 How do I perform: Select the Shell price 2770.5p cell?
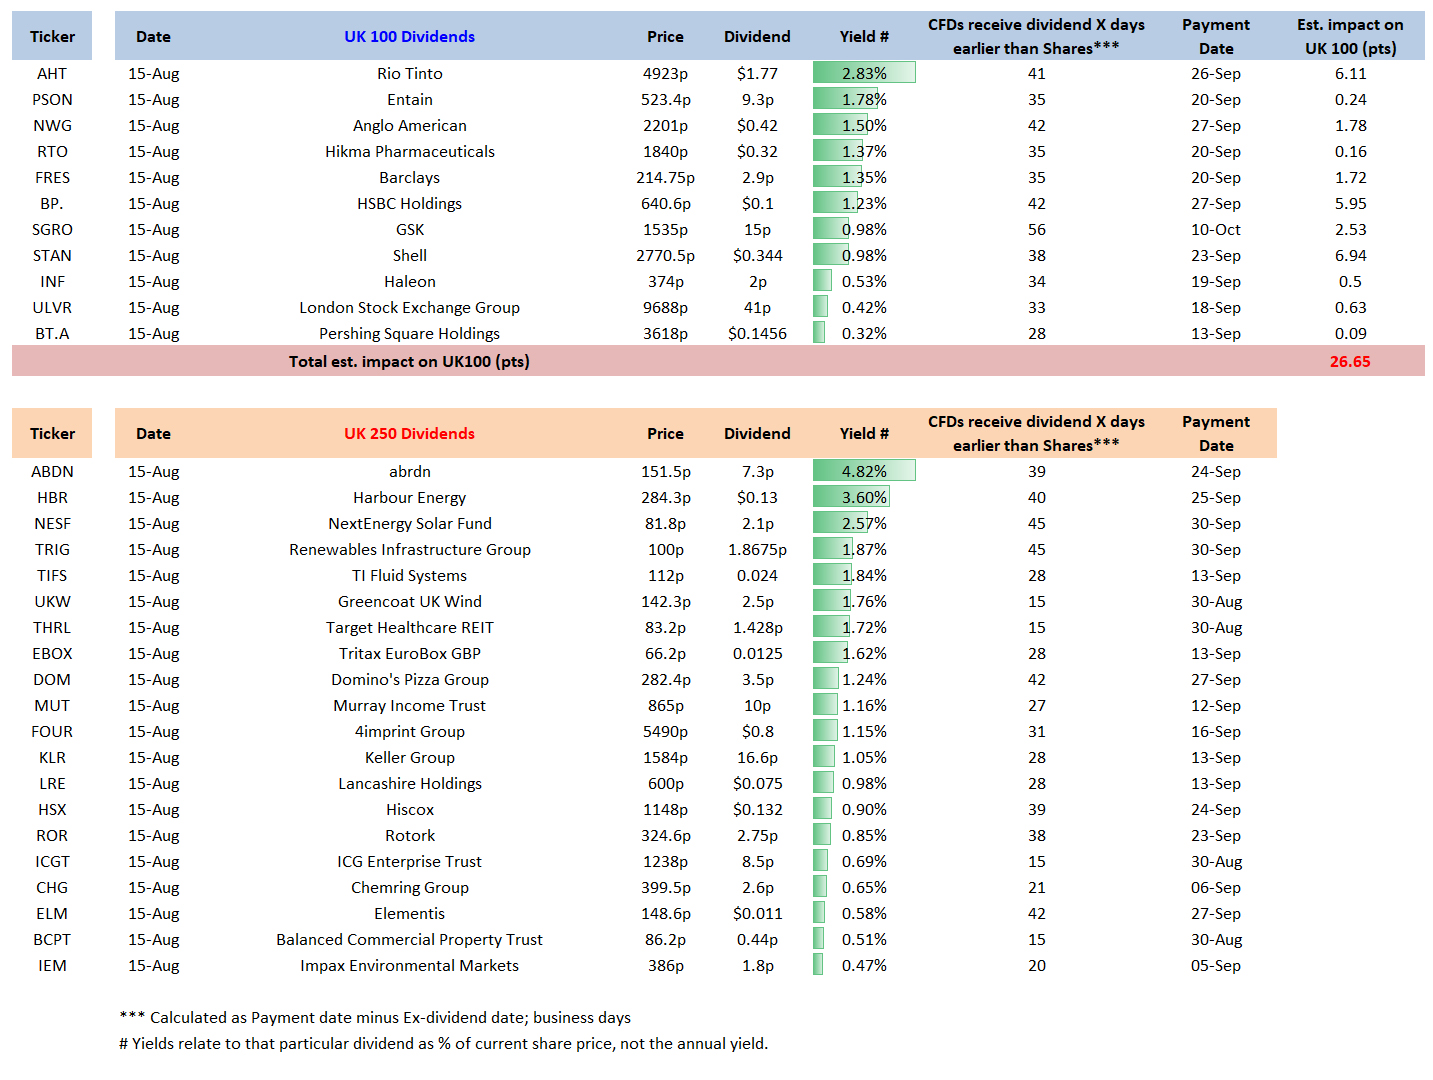click(x=665, y=256)
